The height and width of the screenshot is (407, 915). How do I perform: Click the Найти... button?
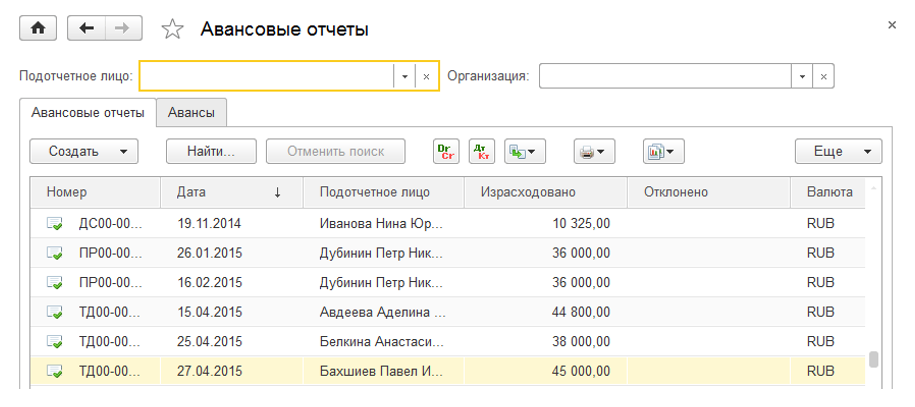coord(209,152)
